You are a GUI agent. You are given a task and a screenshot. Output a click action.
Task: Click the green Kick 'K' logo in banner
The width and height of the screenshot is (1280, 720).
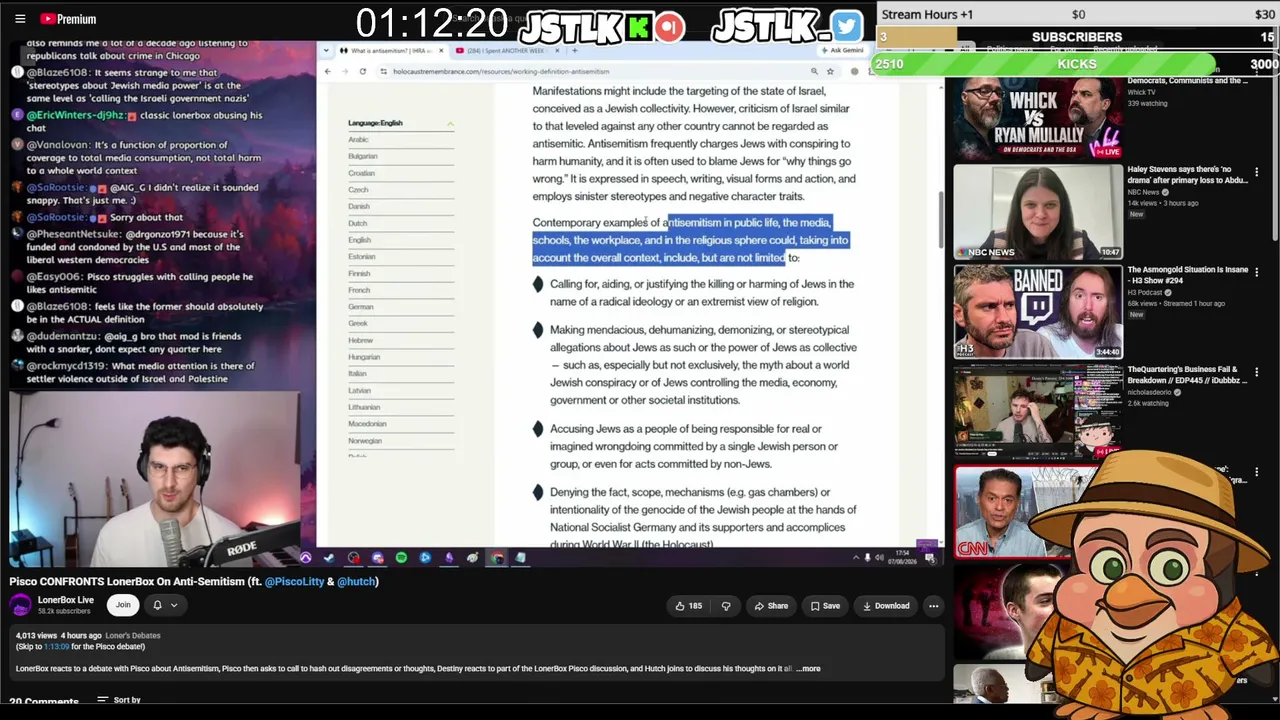[637, 28]
